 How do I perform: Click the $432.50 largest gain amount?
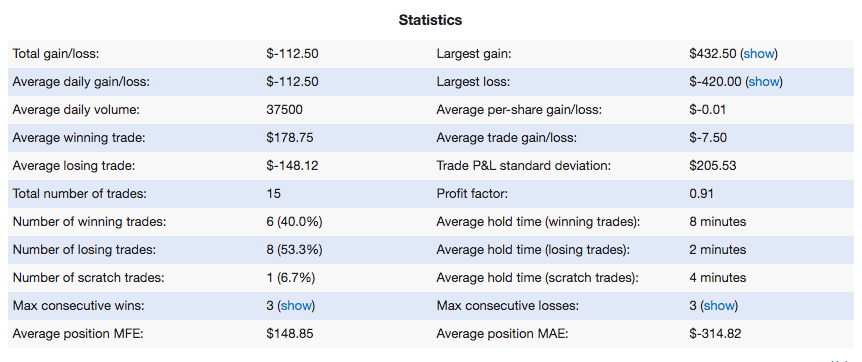point(712,54)
